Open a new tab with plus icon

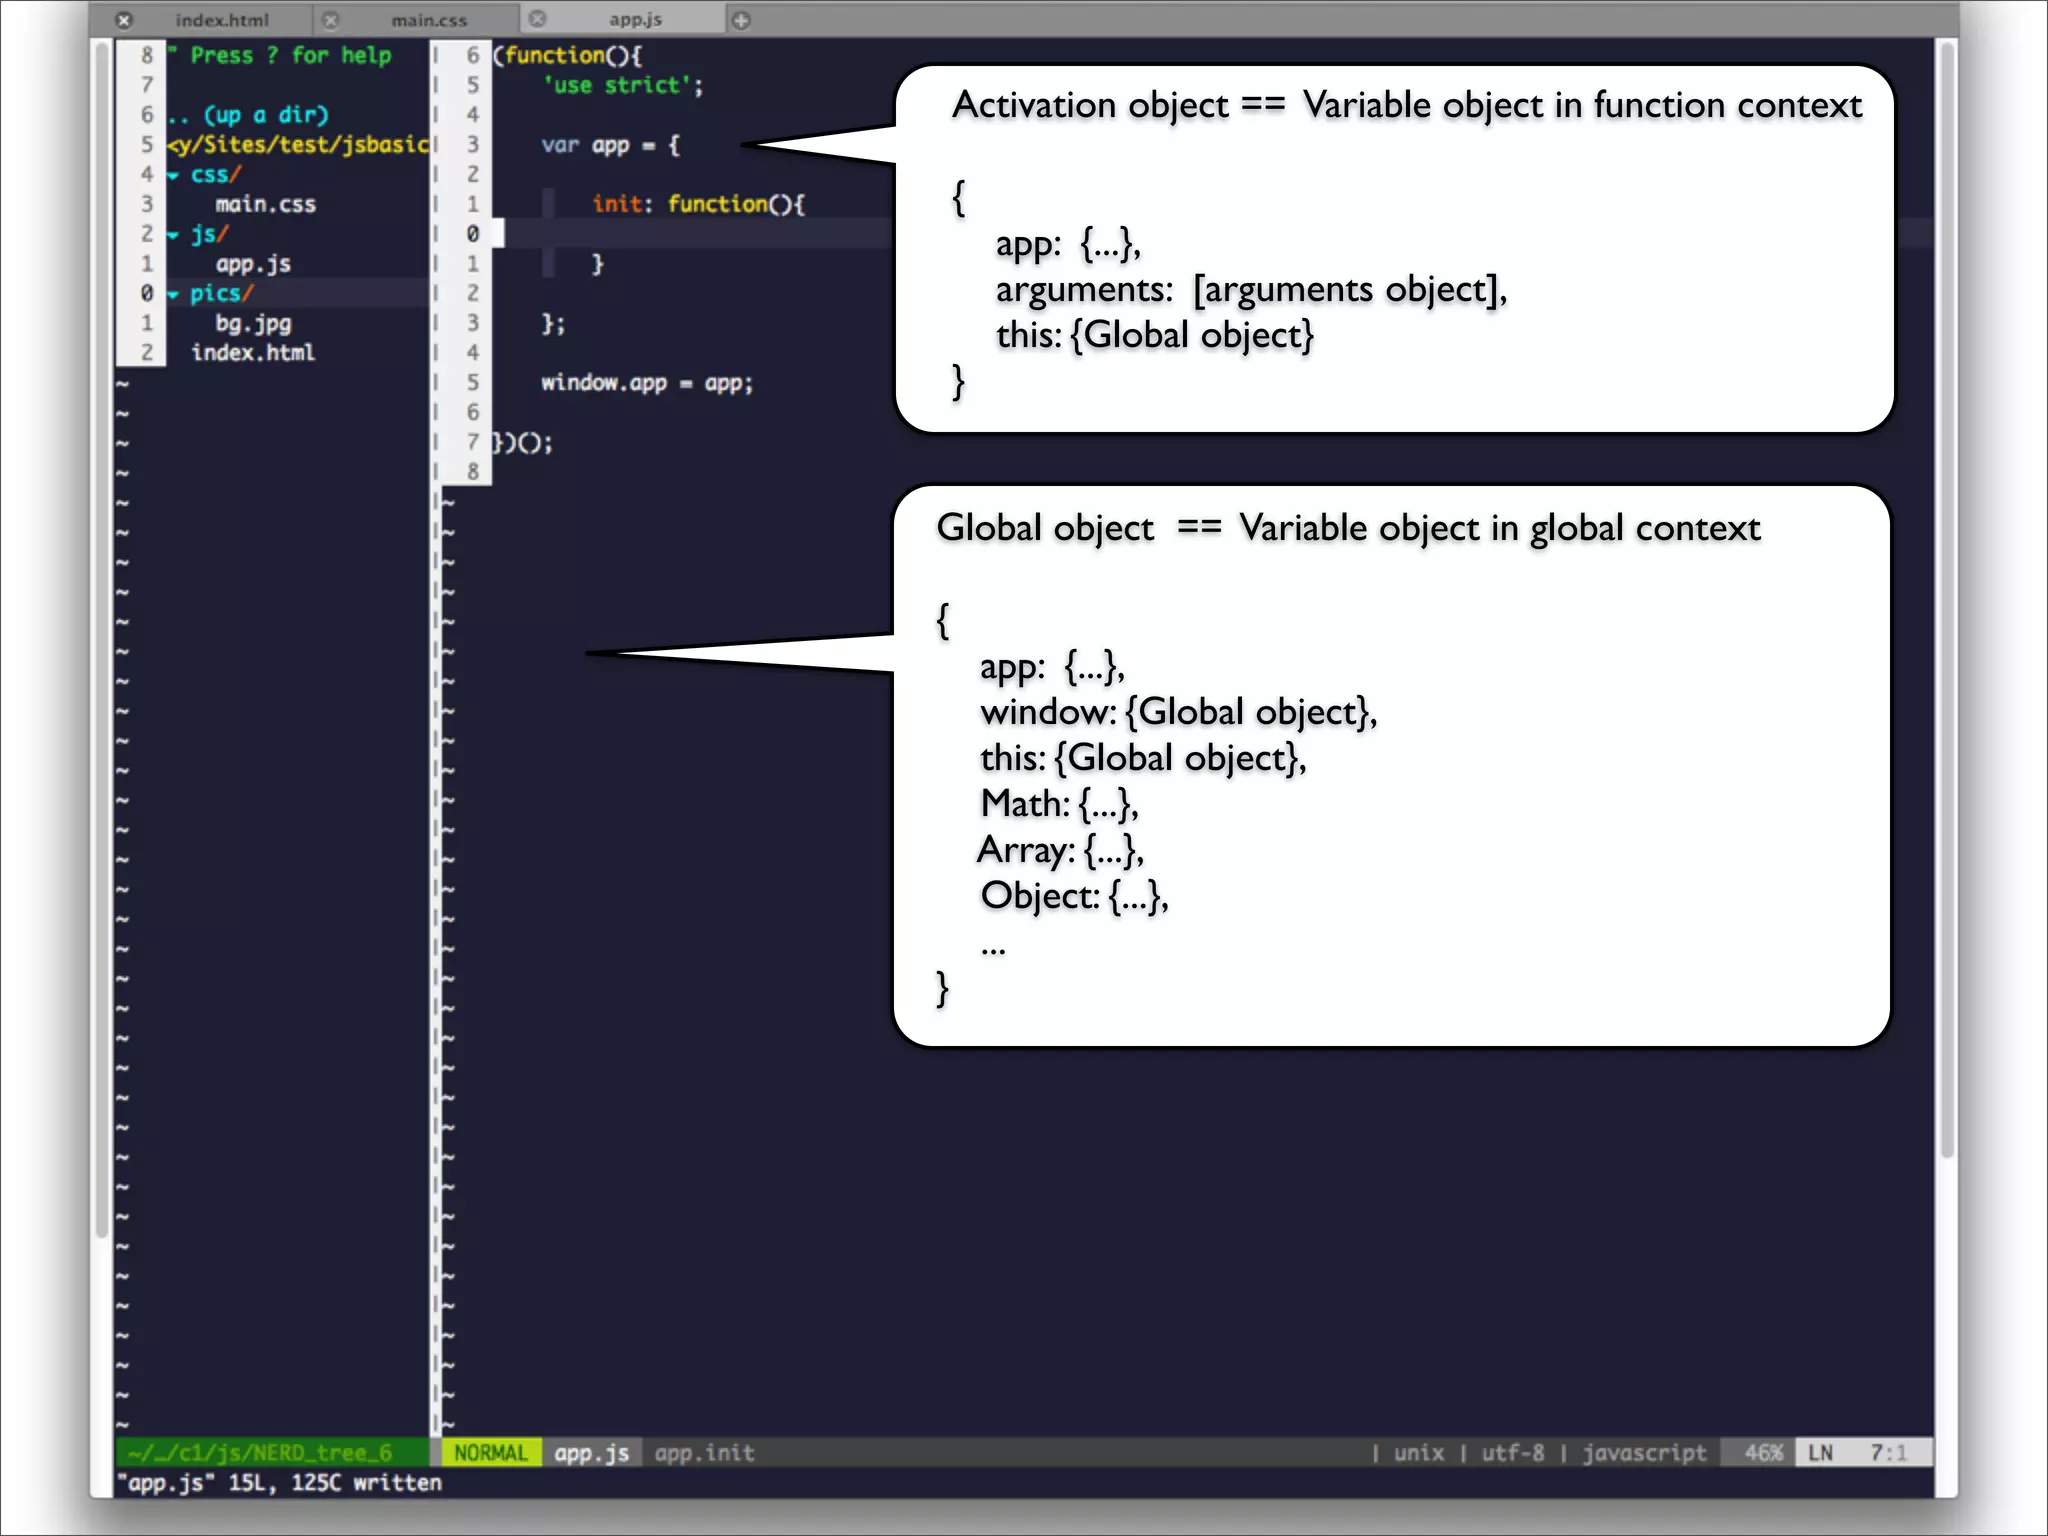(741, 20)
